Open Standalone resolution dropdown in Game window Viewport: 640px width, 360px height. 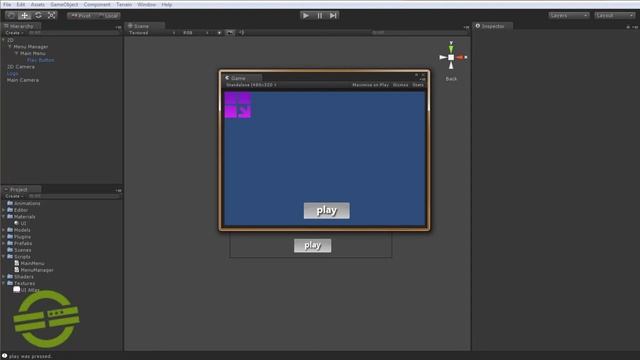pos(251,85)
